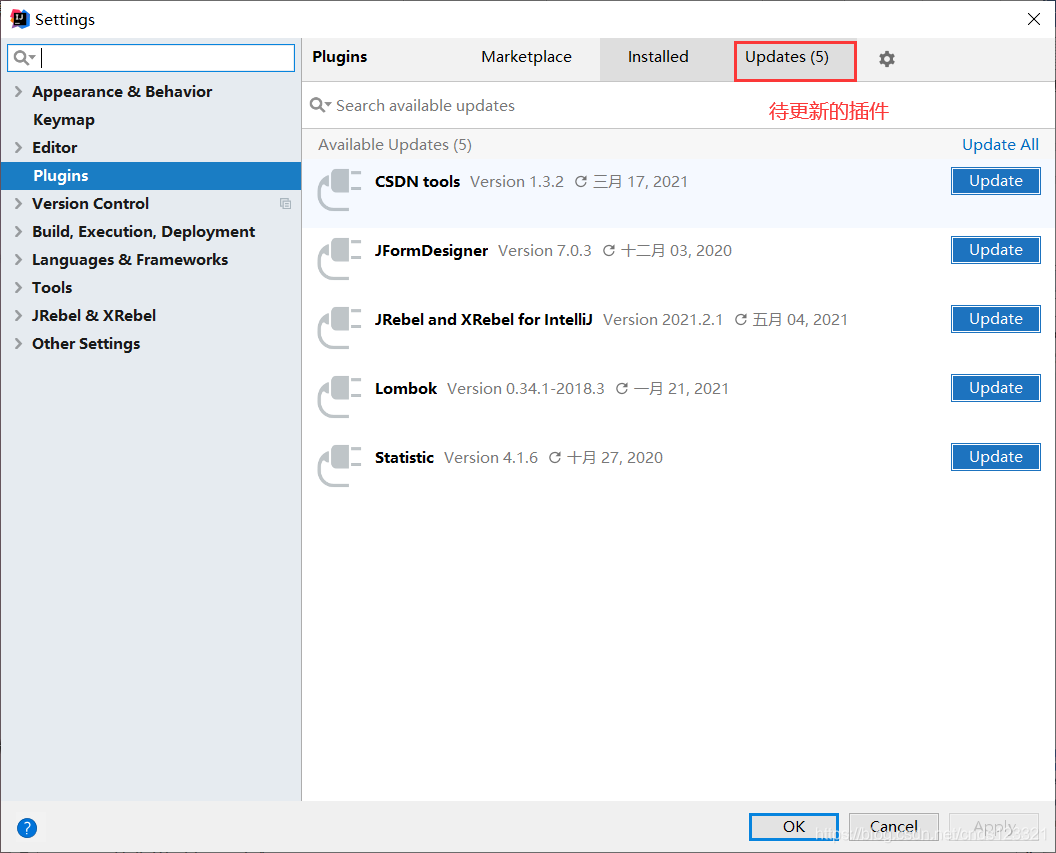Confirm with the OK button

[793, 827]
